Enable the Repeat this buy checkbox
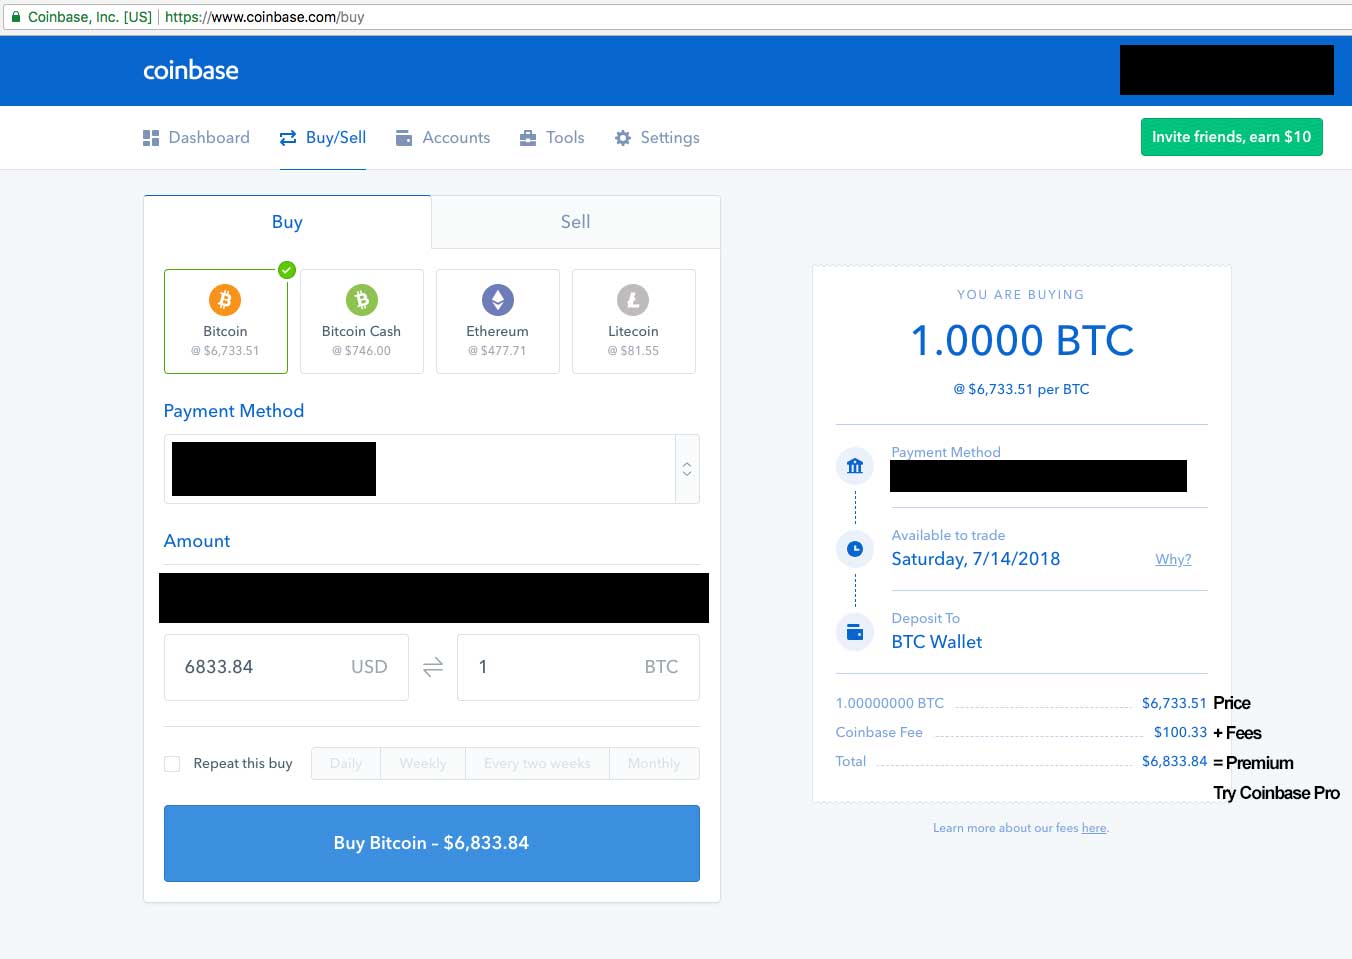 coord(171,763)
